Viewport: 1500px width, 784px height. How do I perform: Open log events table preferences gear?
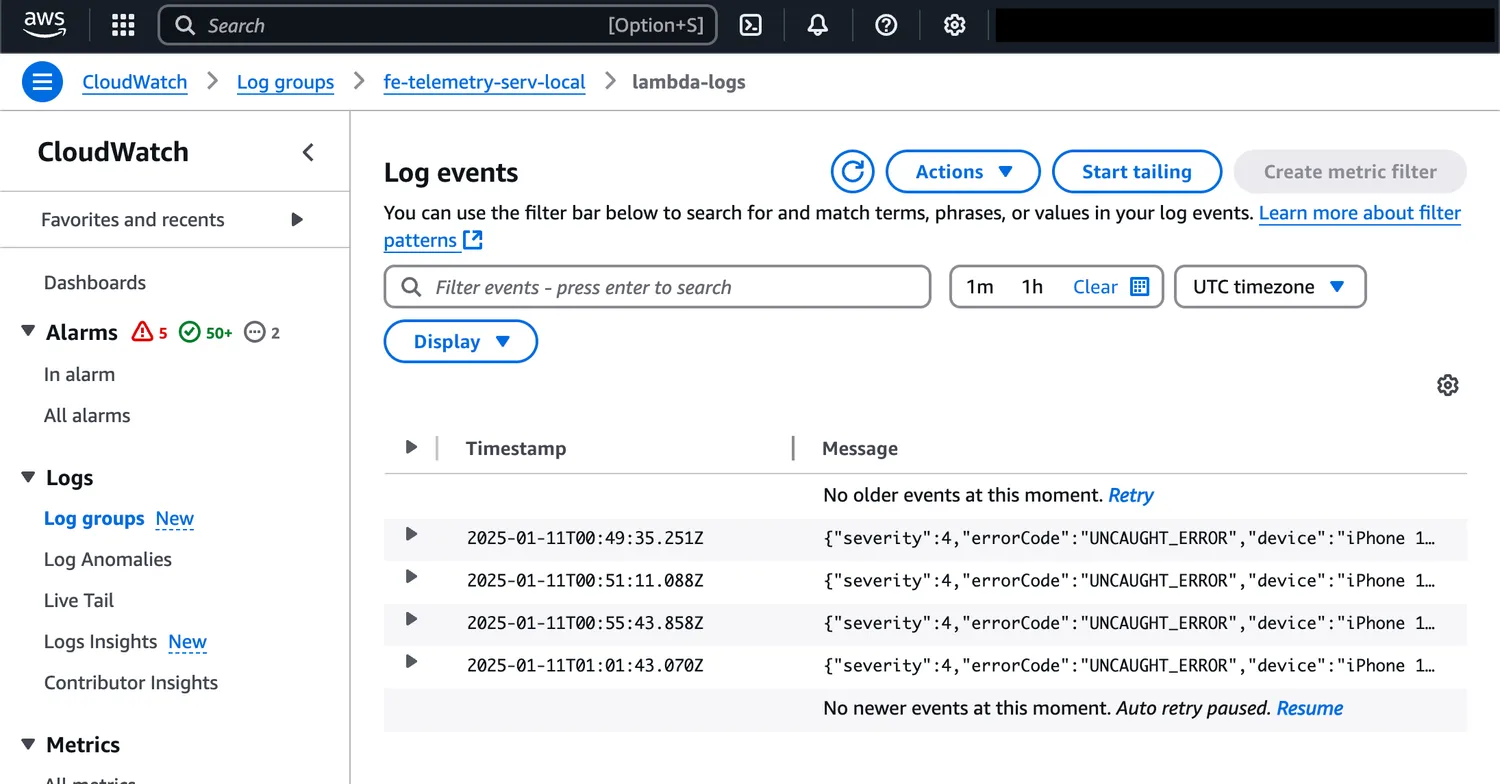click(1448, 385)
